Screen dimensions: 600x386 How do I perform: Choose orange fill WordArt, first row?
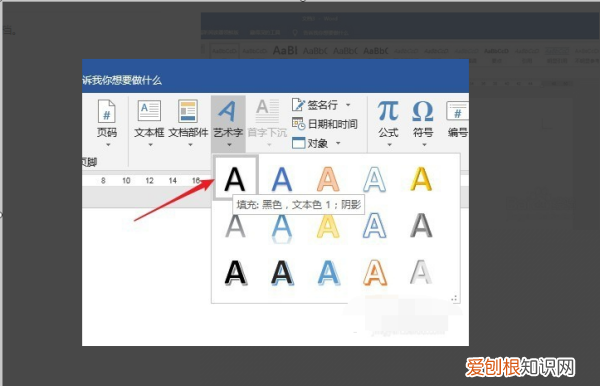tap(328, 179)
